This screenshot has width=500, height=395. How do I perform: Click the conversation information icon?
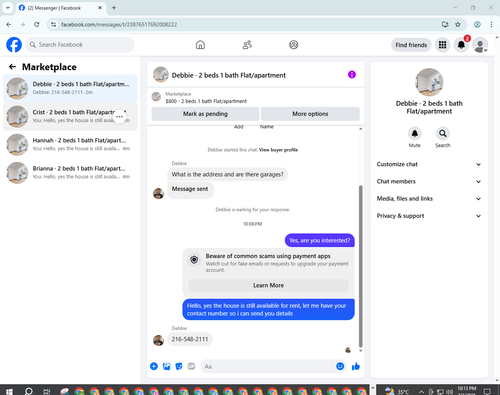pos(352,75)
